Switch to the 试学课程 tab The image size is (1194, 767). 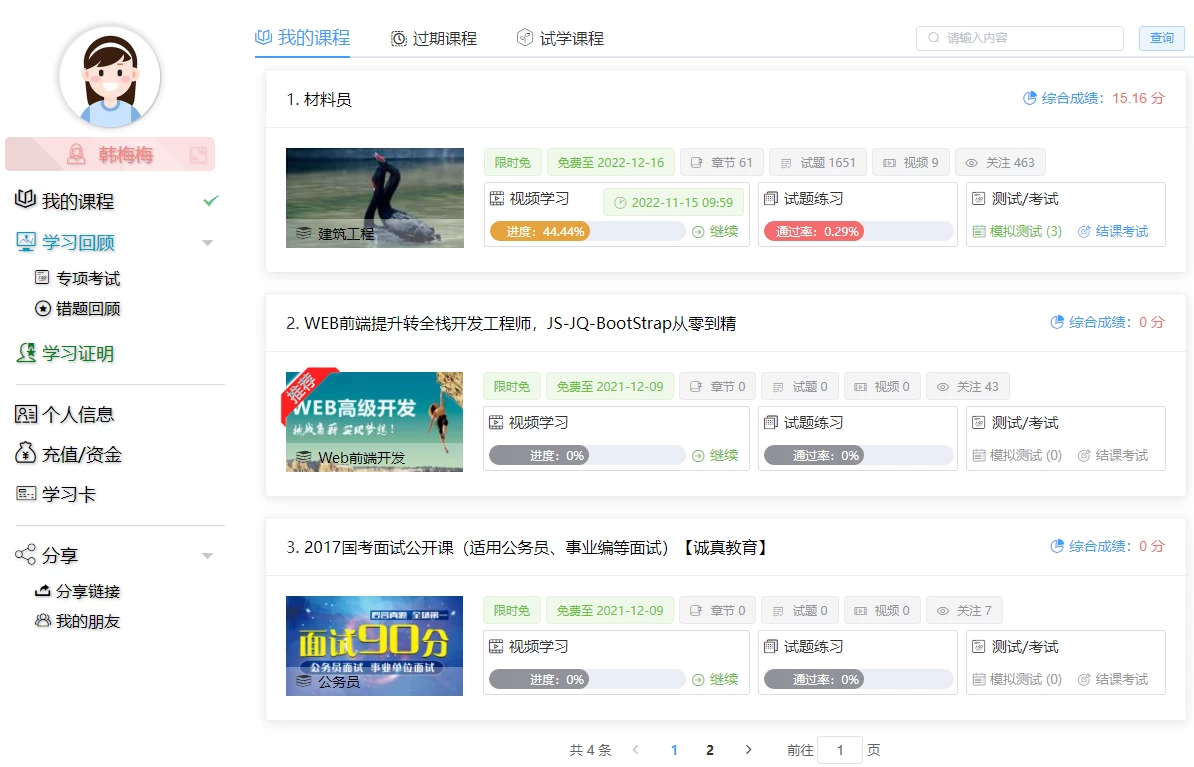pos(558,36)
